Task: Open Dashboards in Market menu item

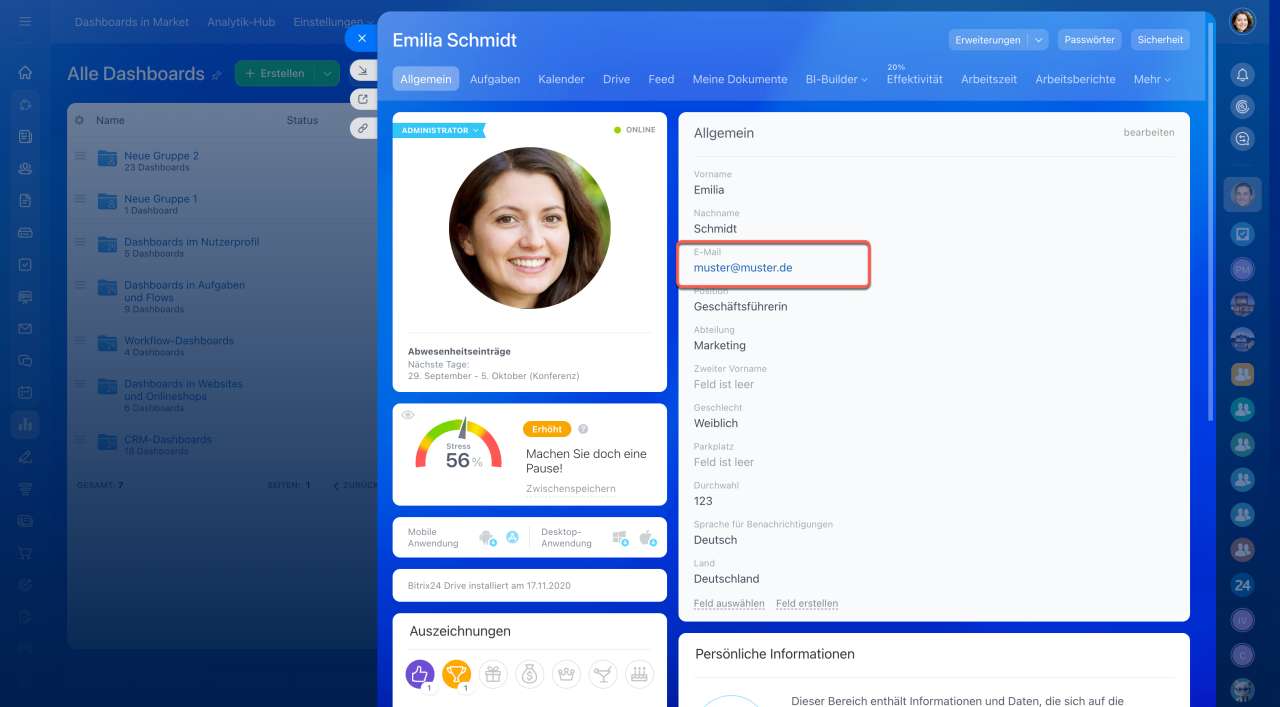Action: (132, 22)
